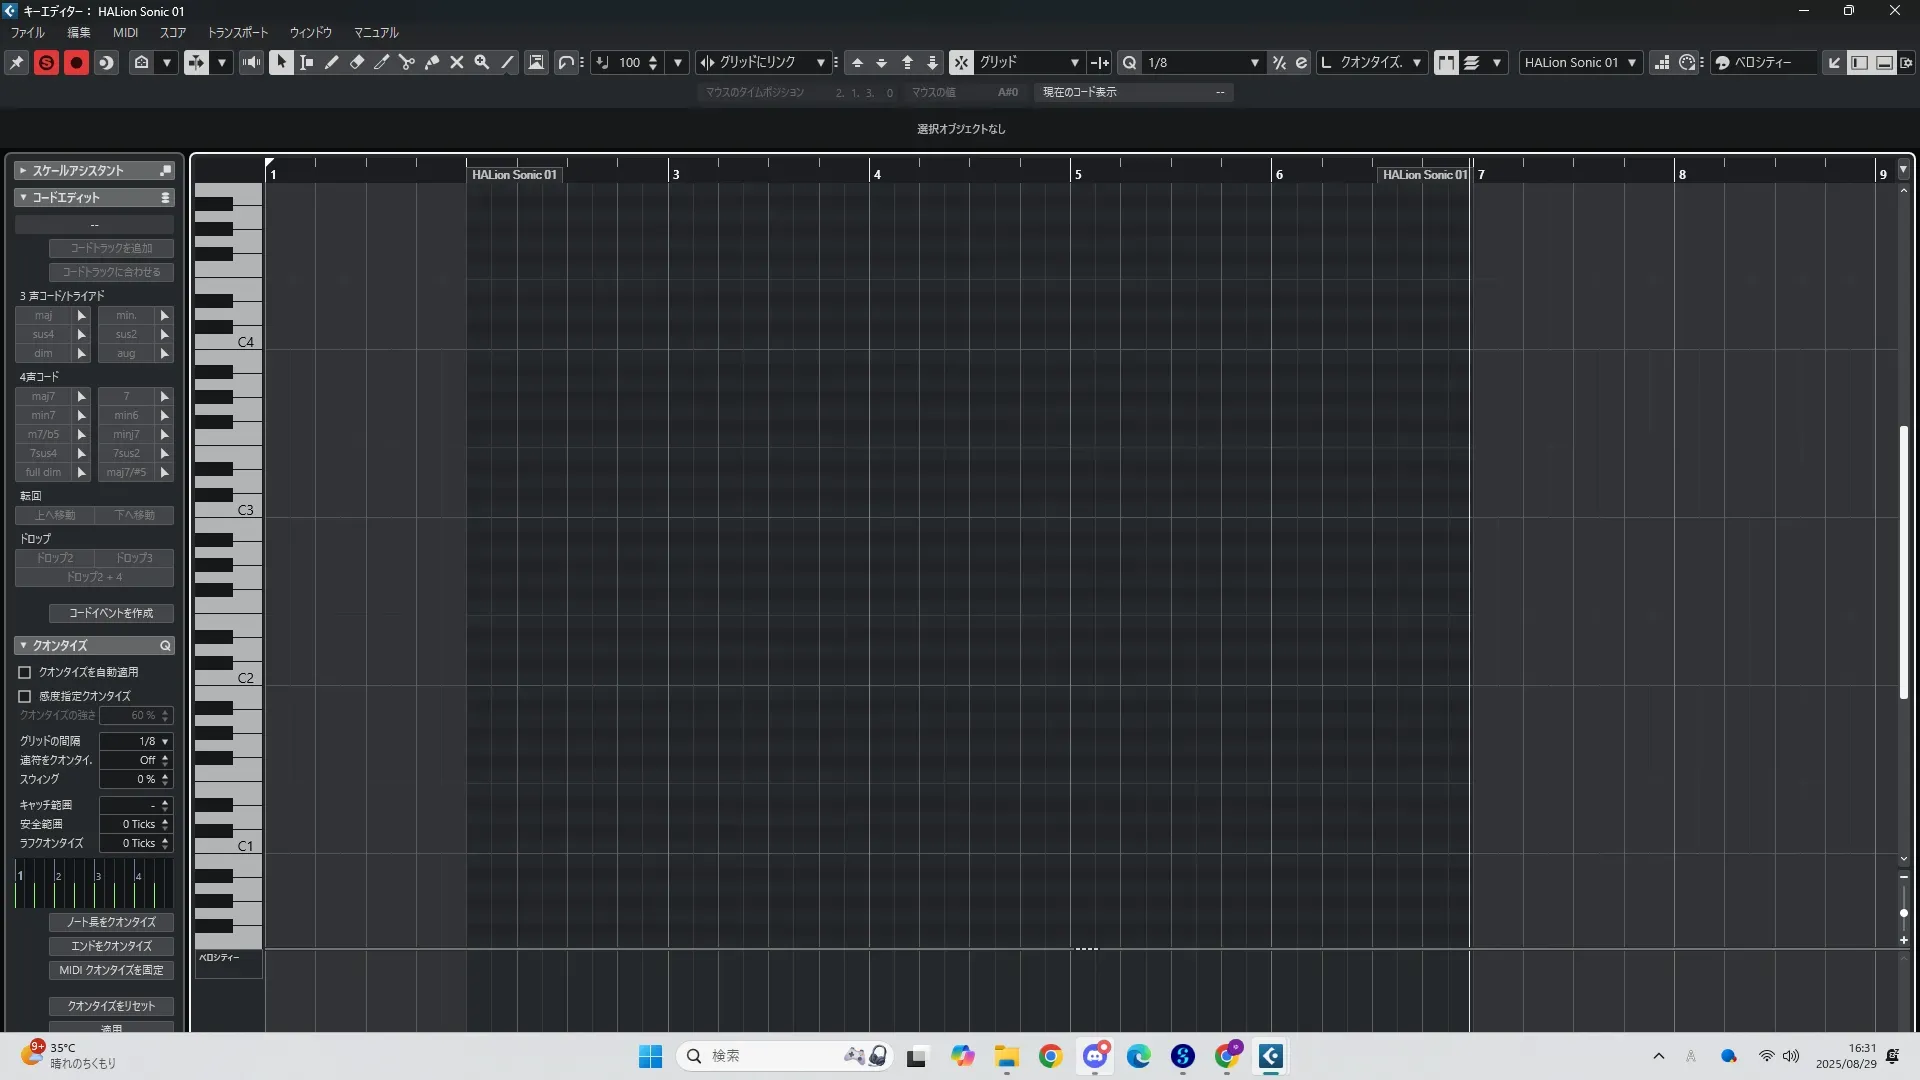This screenshot has width=1920, height=1080.
Task: Click the red Record in Editor button
Action: click(x=76, y=62)
